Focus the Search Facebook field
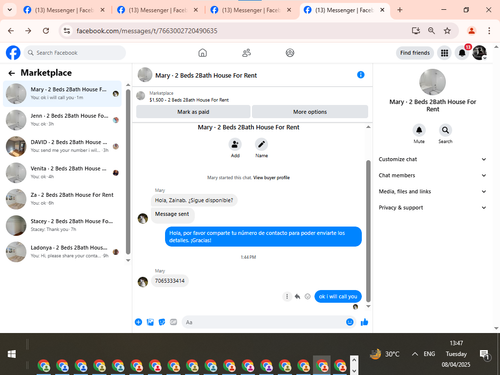Screen dimensions: 500x375 75,53
